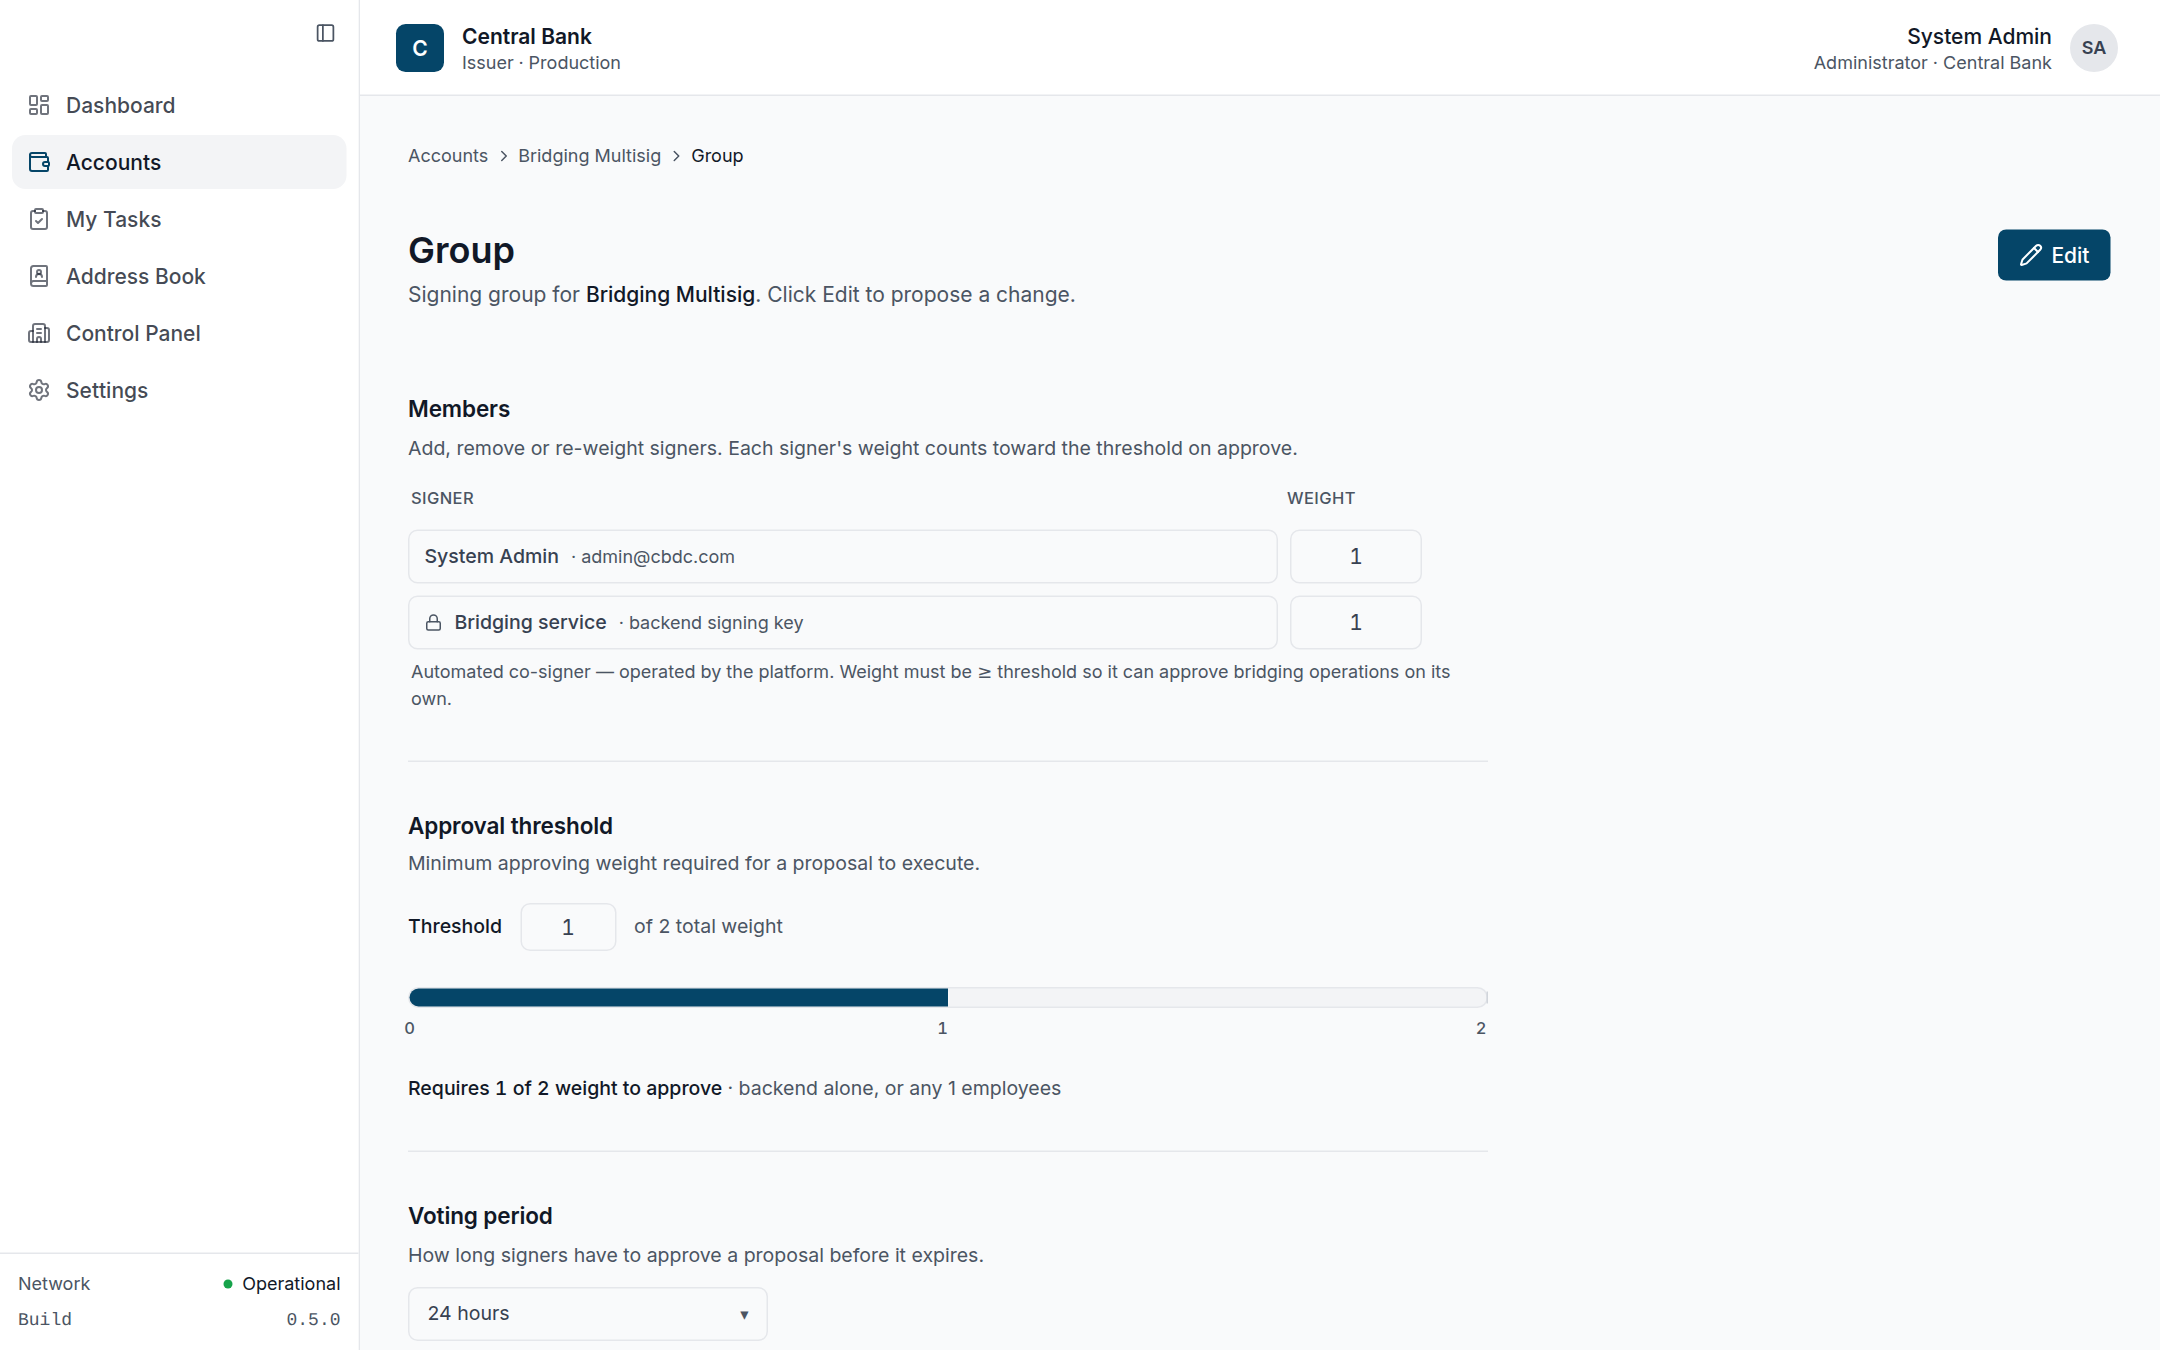Click the unfilled part of threshold bar
The image size is (2160, 1350).
pos(1218,997)
